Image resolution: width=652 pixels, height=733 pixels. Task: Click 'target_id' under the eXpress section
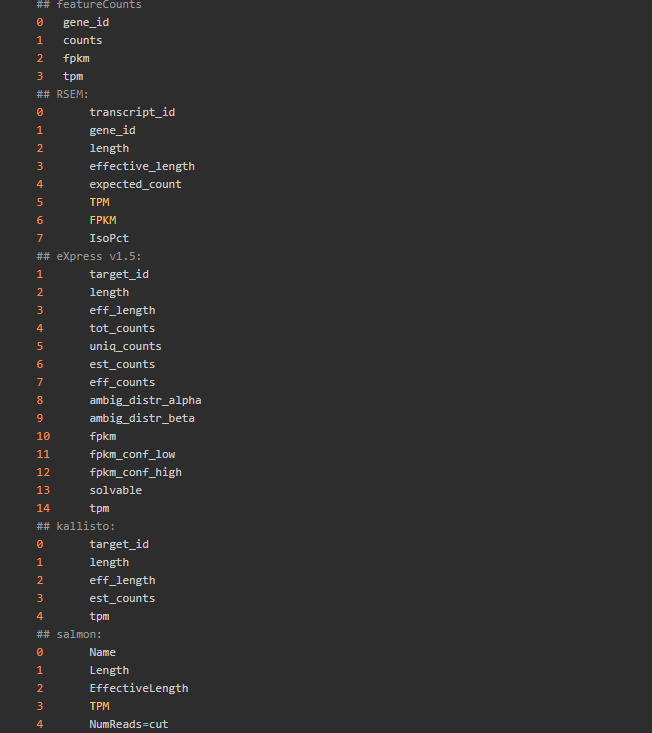119,274
